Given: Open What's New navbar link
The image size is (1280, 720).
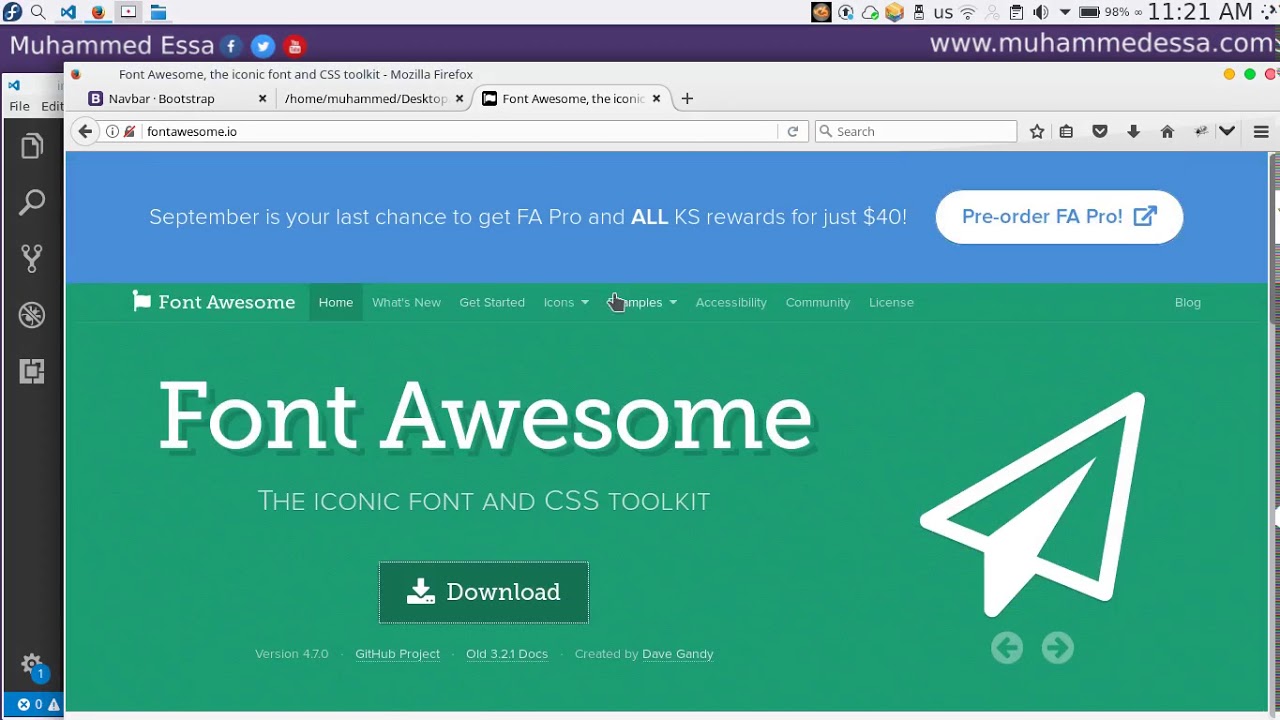Looking at the screenshot, I should point(406,302).
